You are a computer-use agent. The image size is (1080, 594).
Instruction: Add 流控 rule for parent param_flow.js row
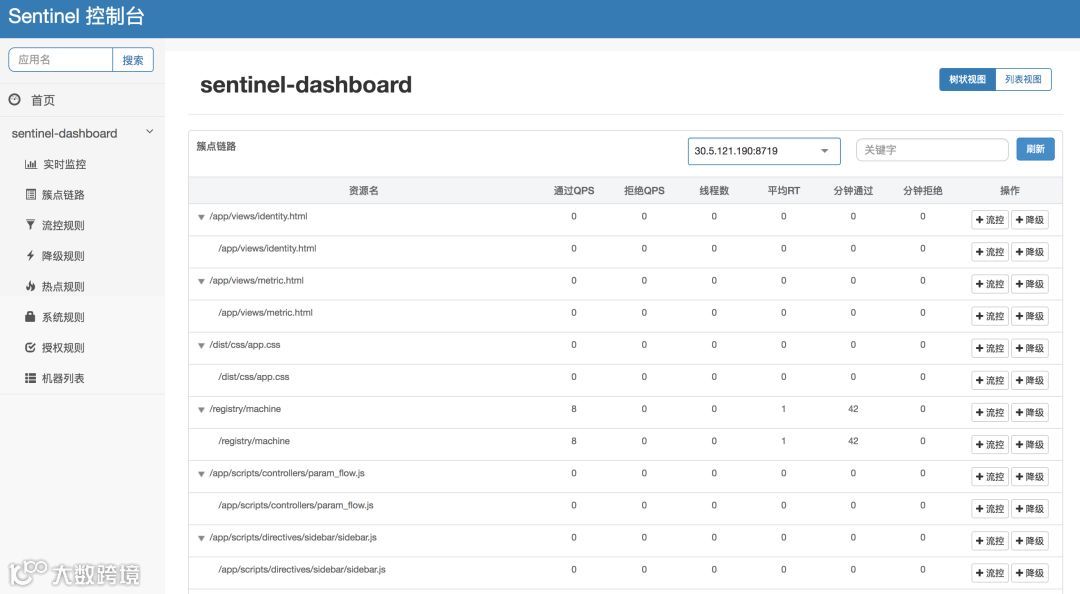coord(990,476)
